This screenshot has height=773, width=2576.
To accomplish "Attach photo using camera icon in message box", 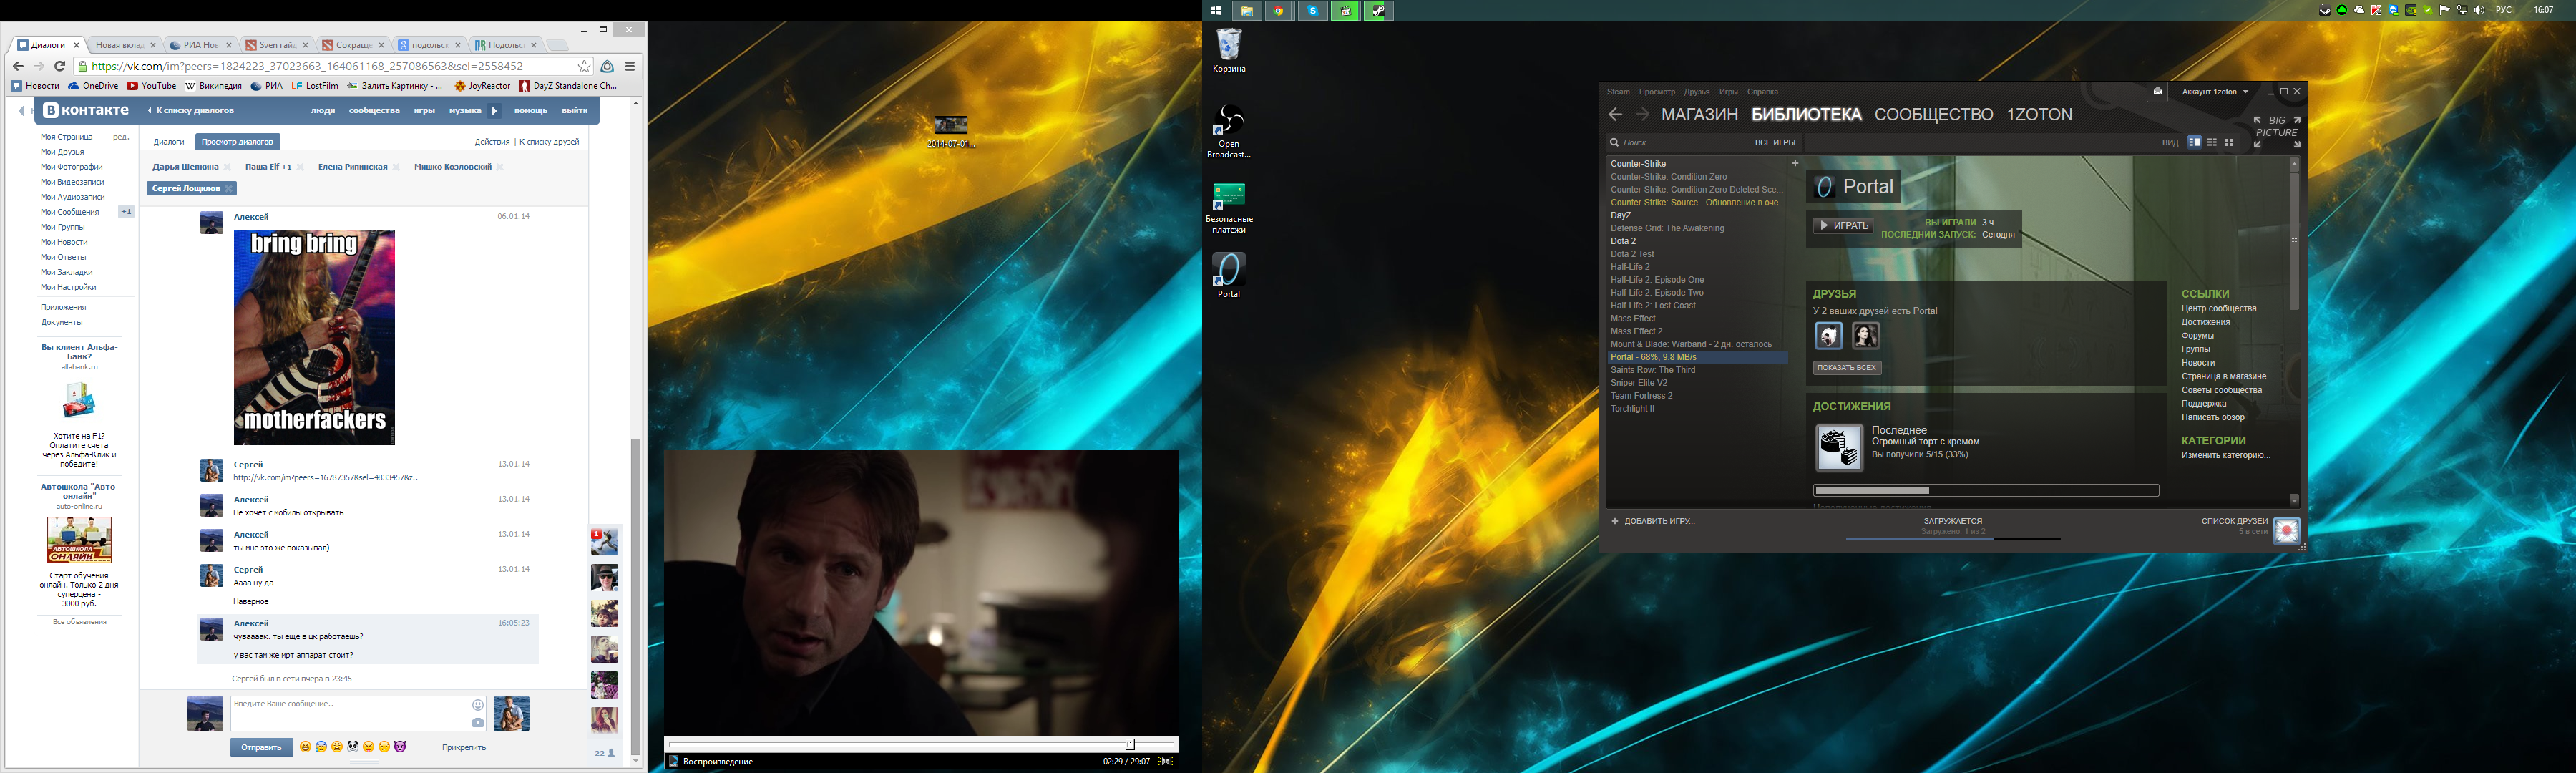I will [478, 722].
